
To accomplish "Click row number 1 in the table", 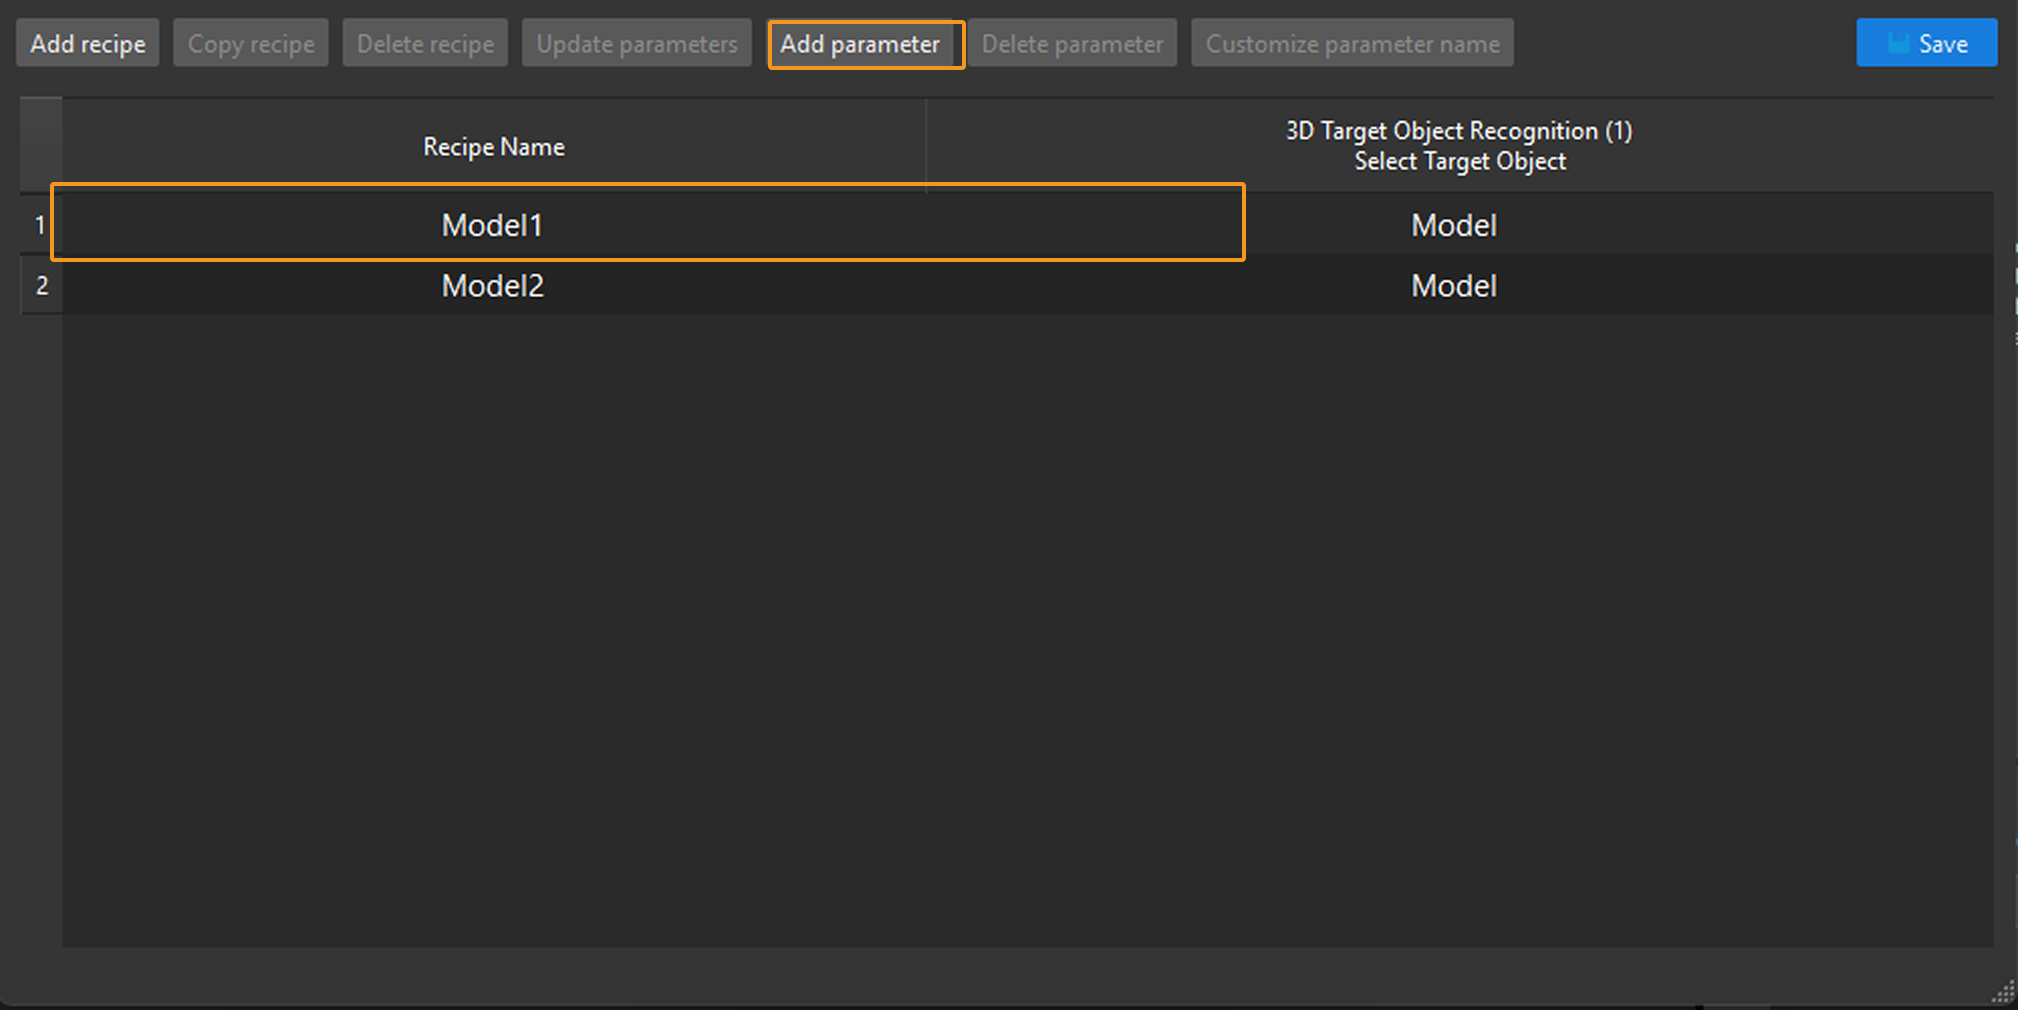I will 40,224.
